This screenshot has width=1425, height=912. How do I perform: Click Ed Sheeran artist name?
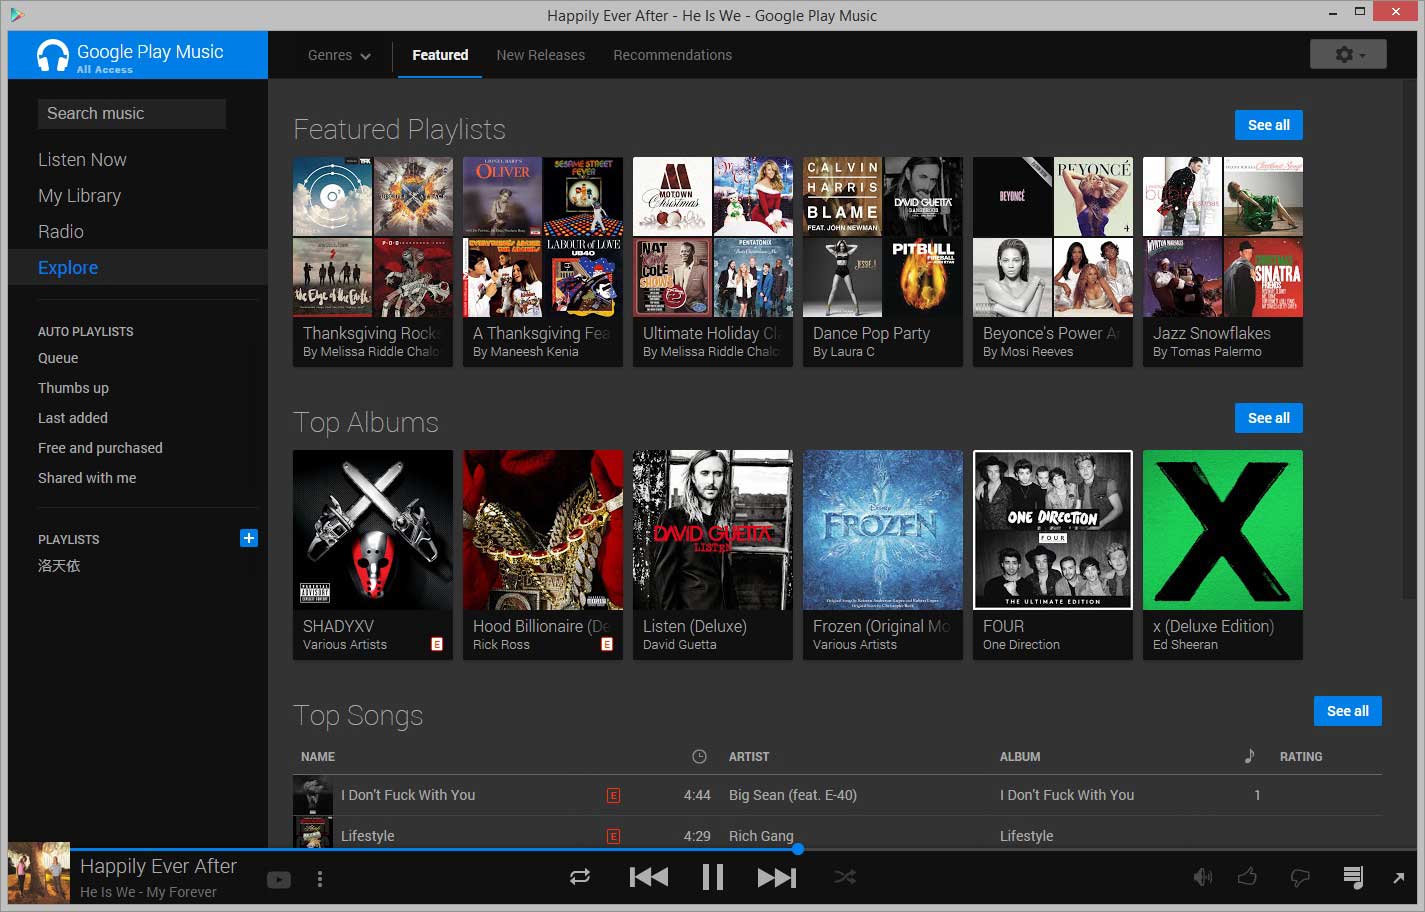(x=1185, y=645)
